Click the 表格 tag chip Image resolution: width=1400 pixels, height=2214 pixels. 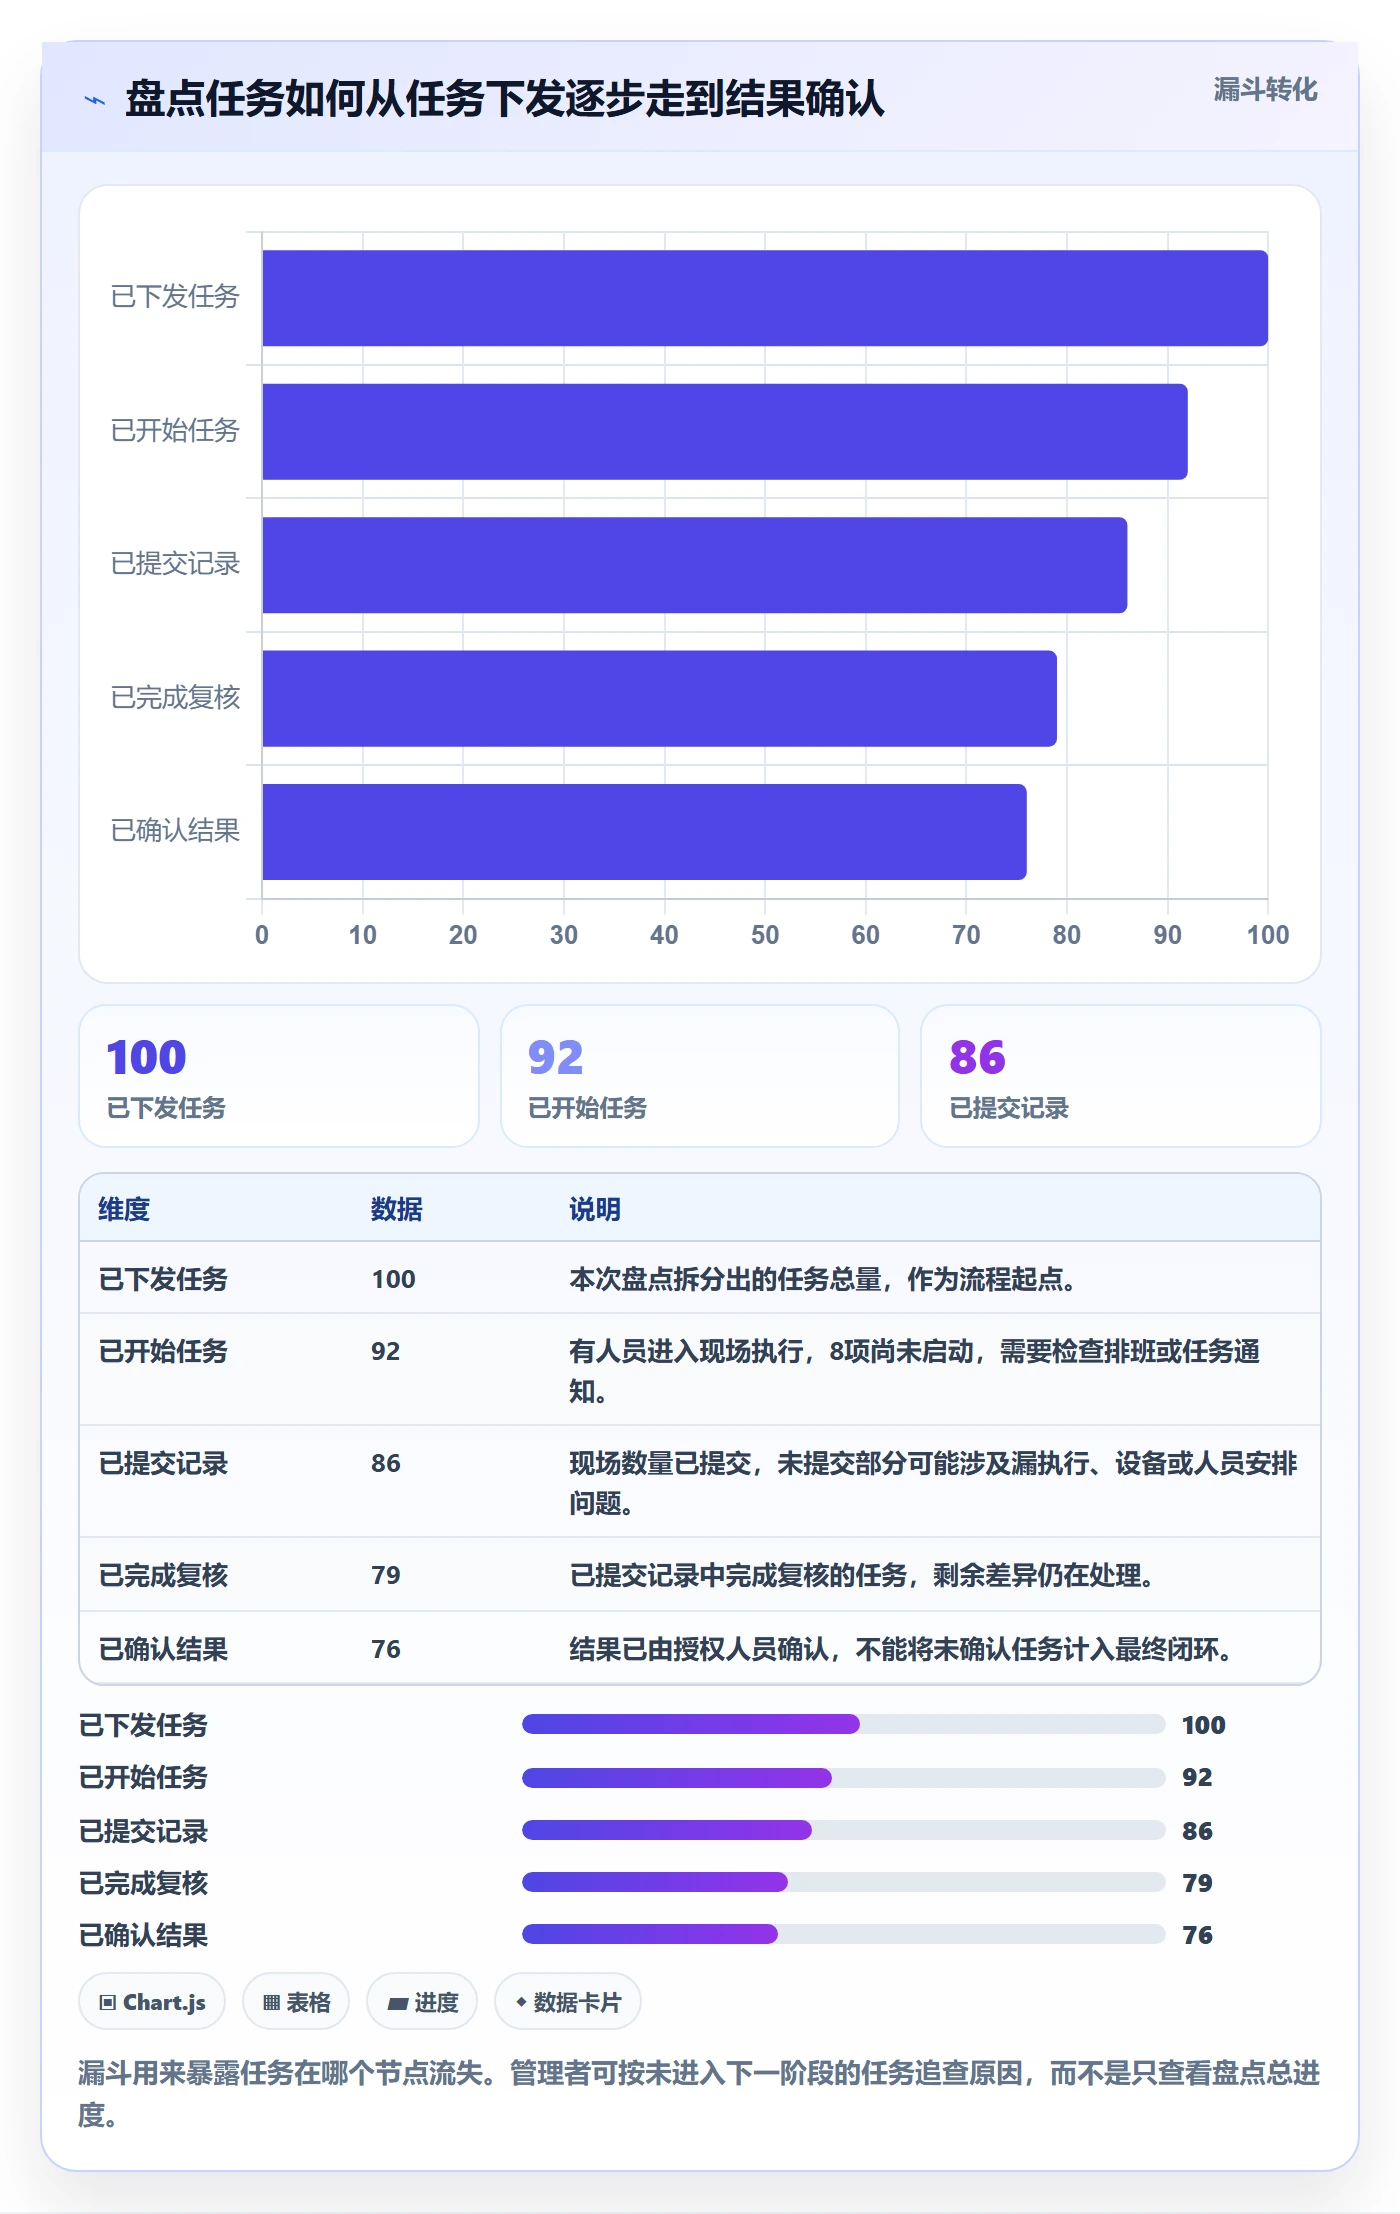point(296,2002)
